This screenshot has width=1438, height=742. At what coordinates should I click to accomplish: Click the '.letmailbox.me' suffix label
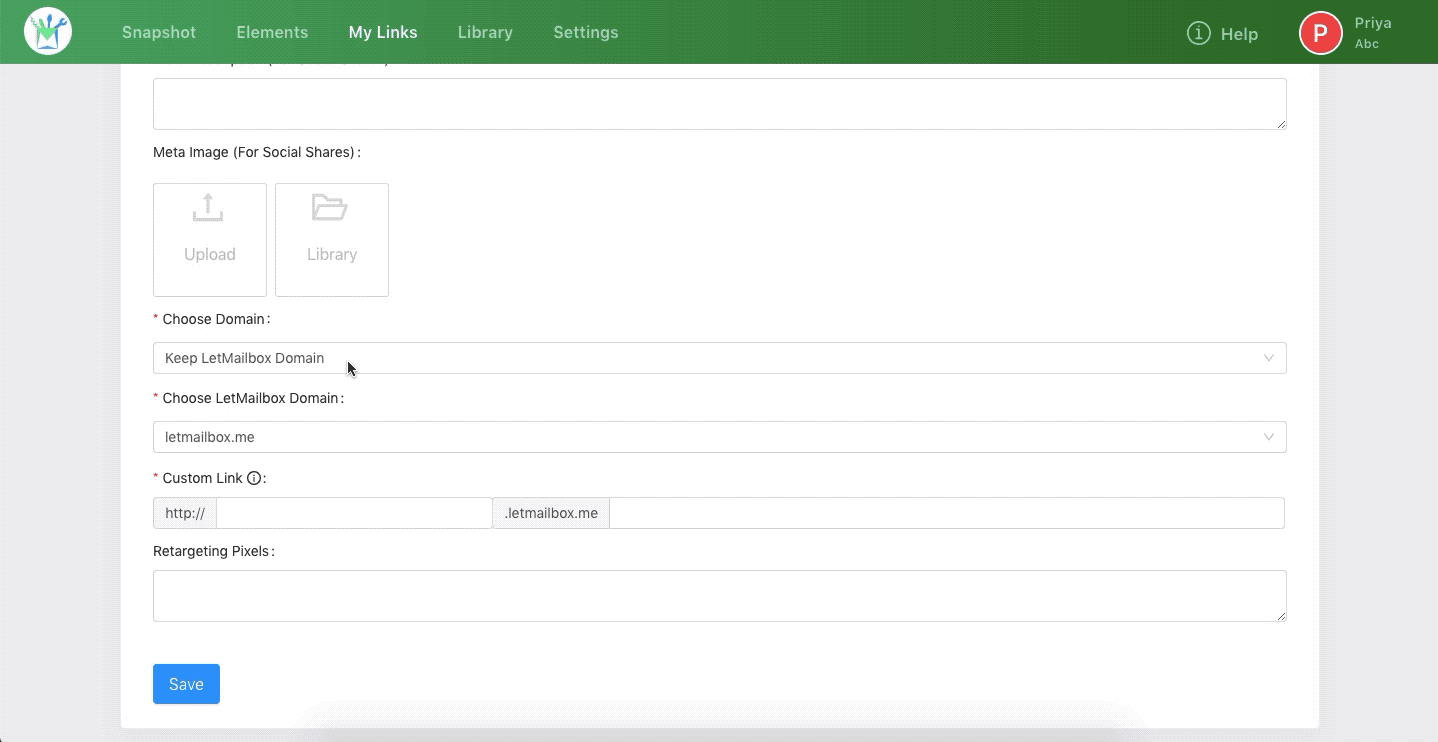click(551, 513)
